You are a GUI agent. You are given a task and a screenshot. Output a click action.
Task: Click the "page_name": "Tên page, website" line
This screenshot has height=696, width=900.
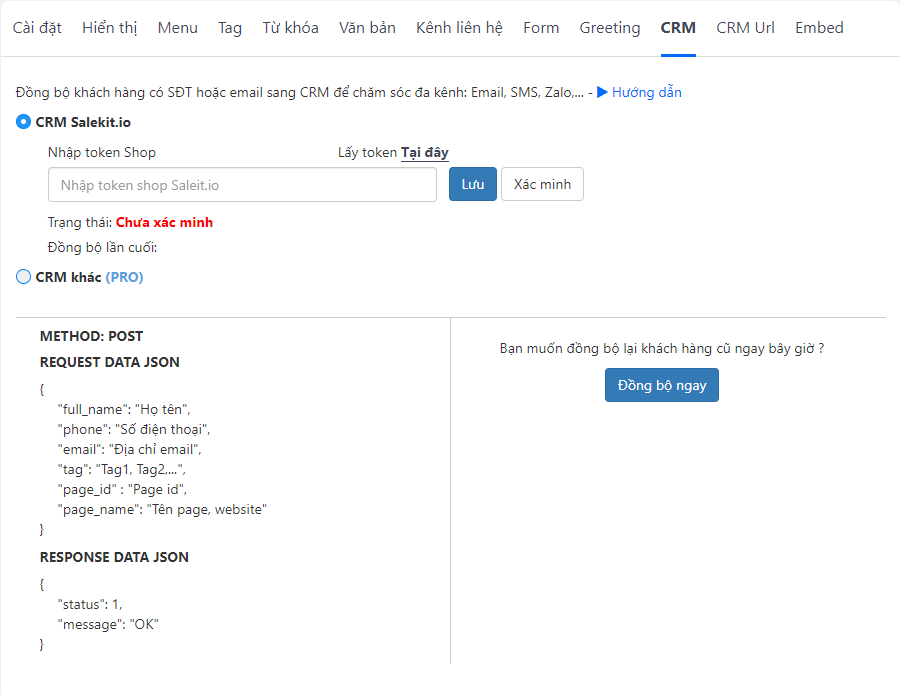(162, 510)
